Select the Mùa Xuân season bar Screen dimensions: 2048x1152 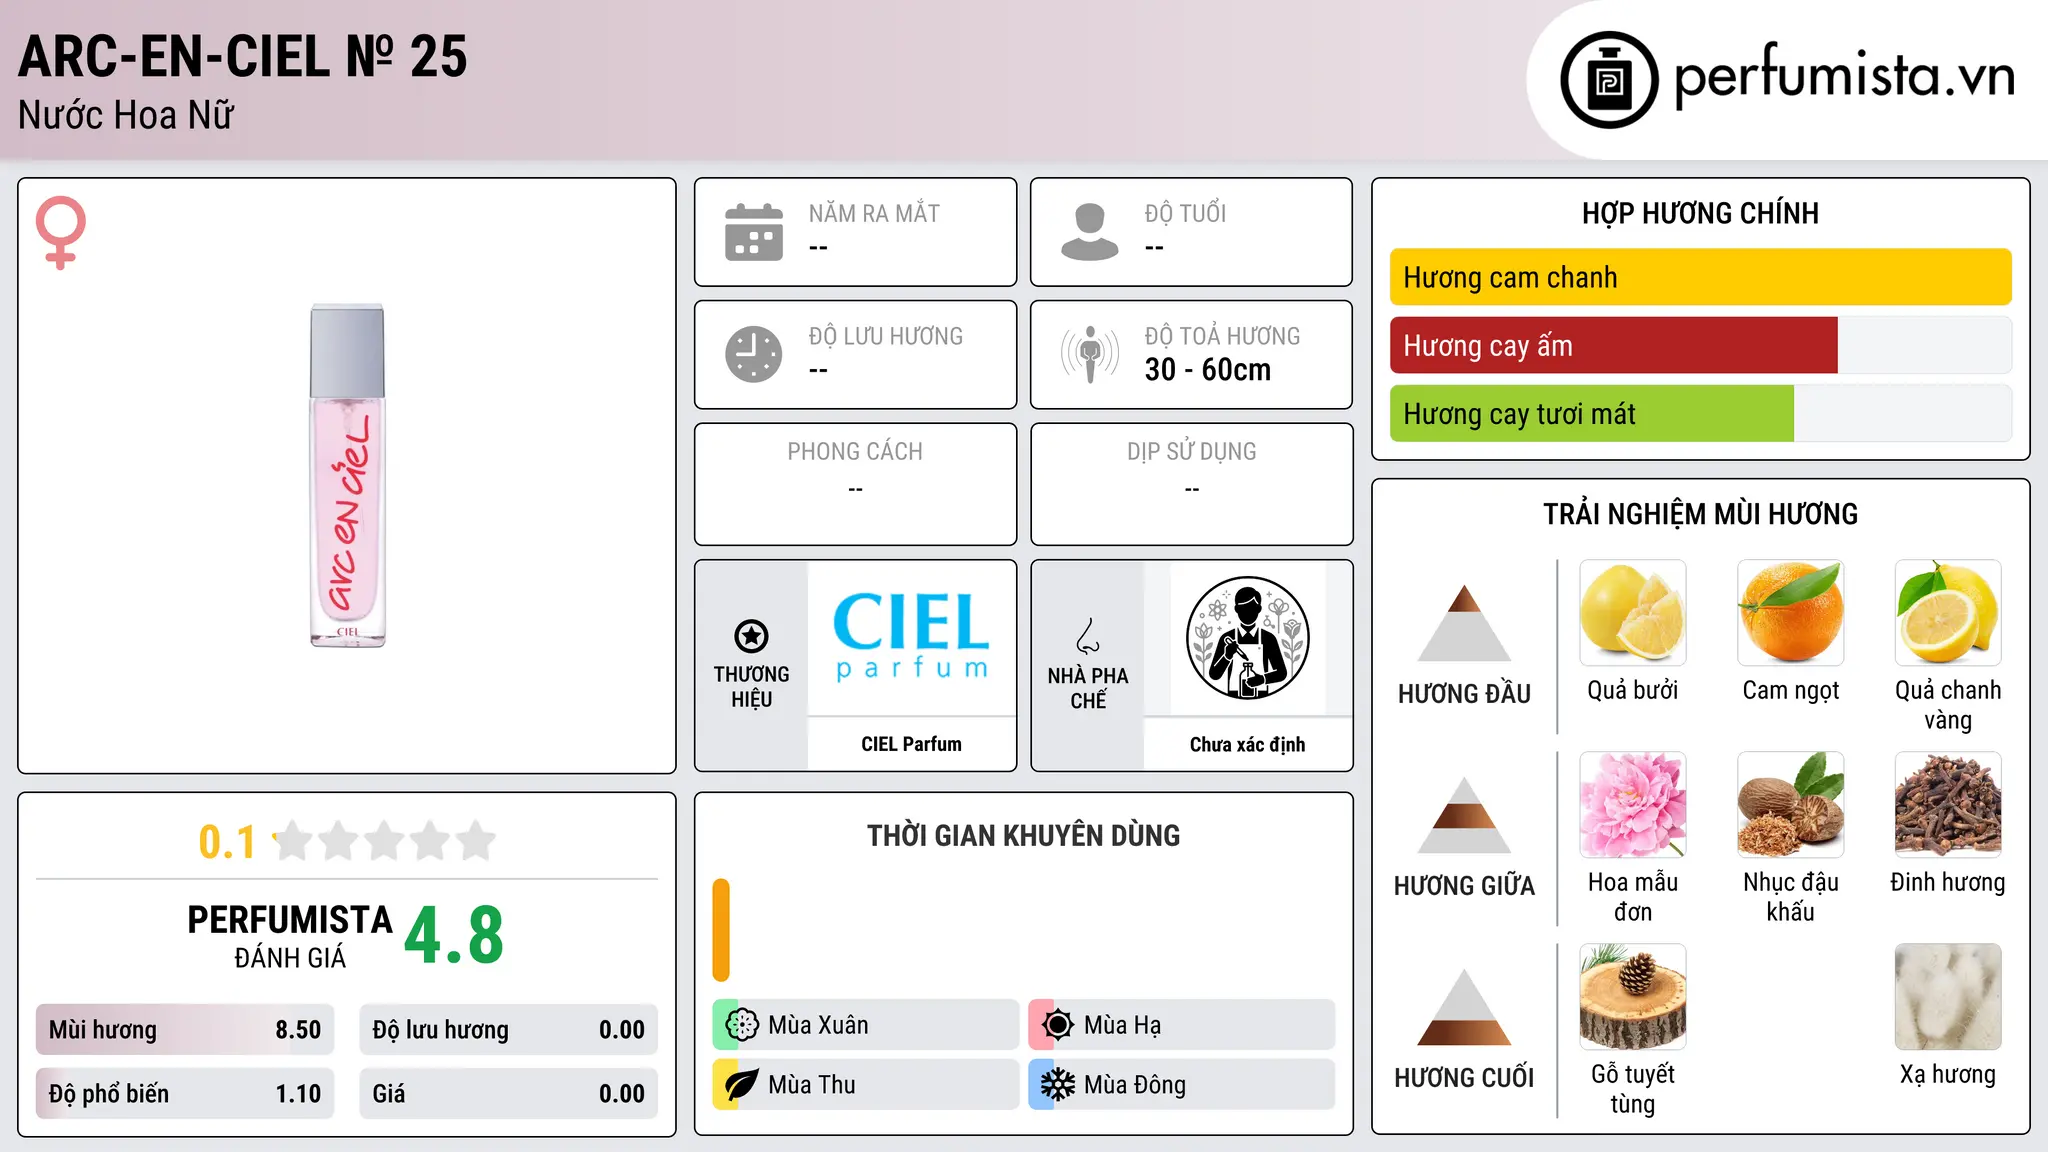coord(866,1025)
